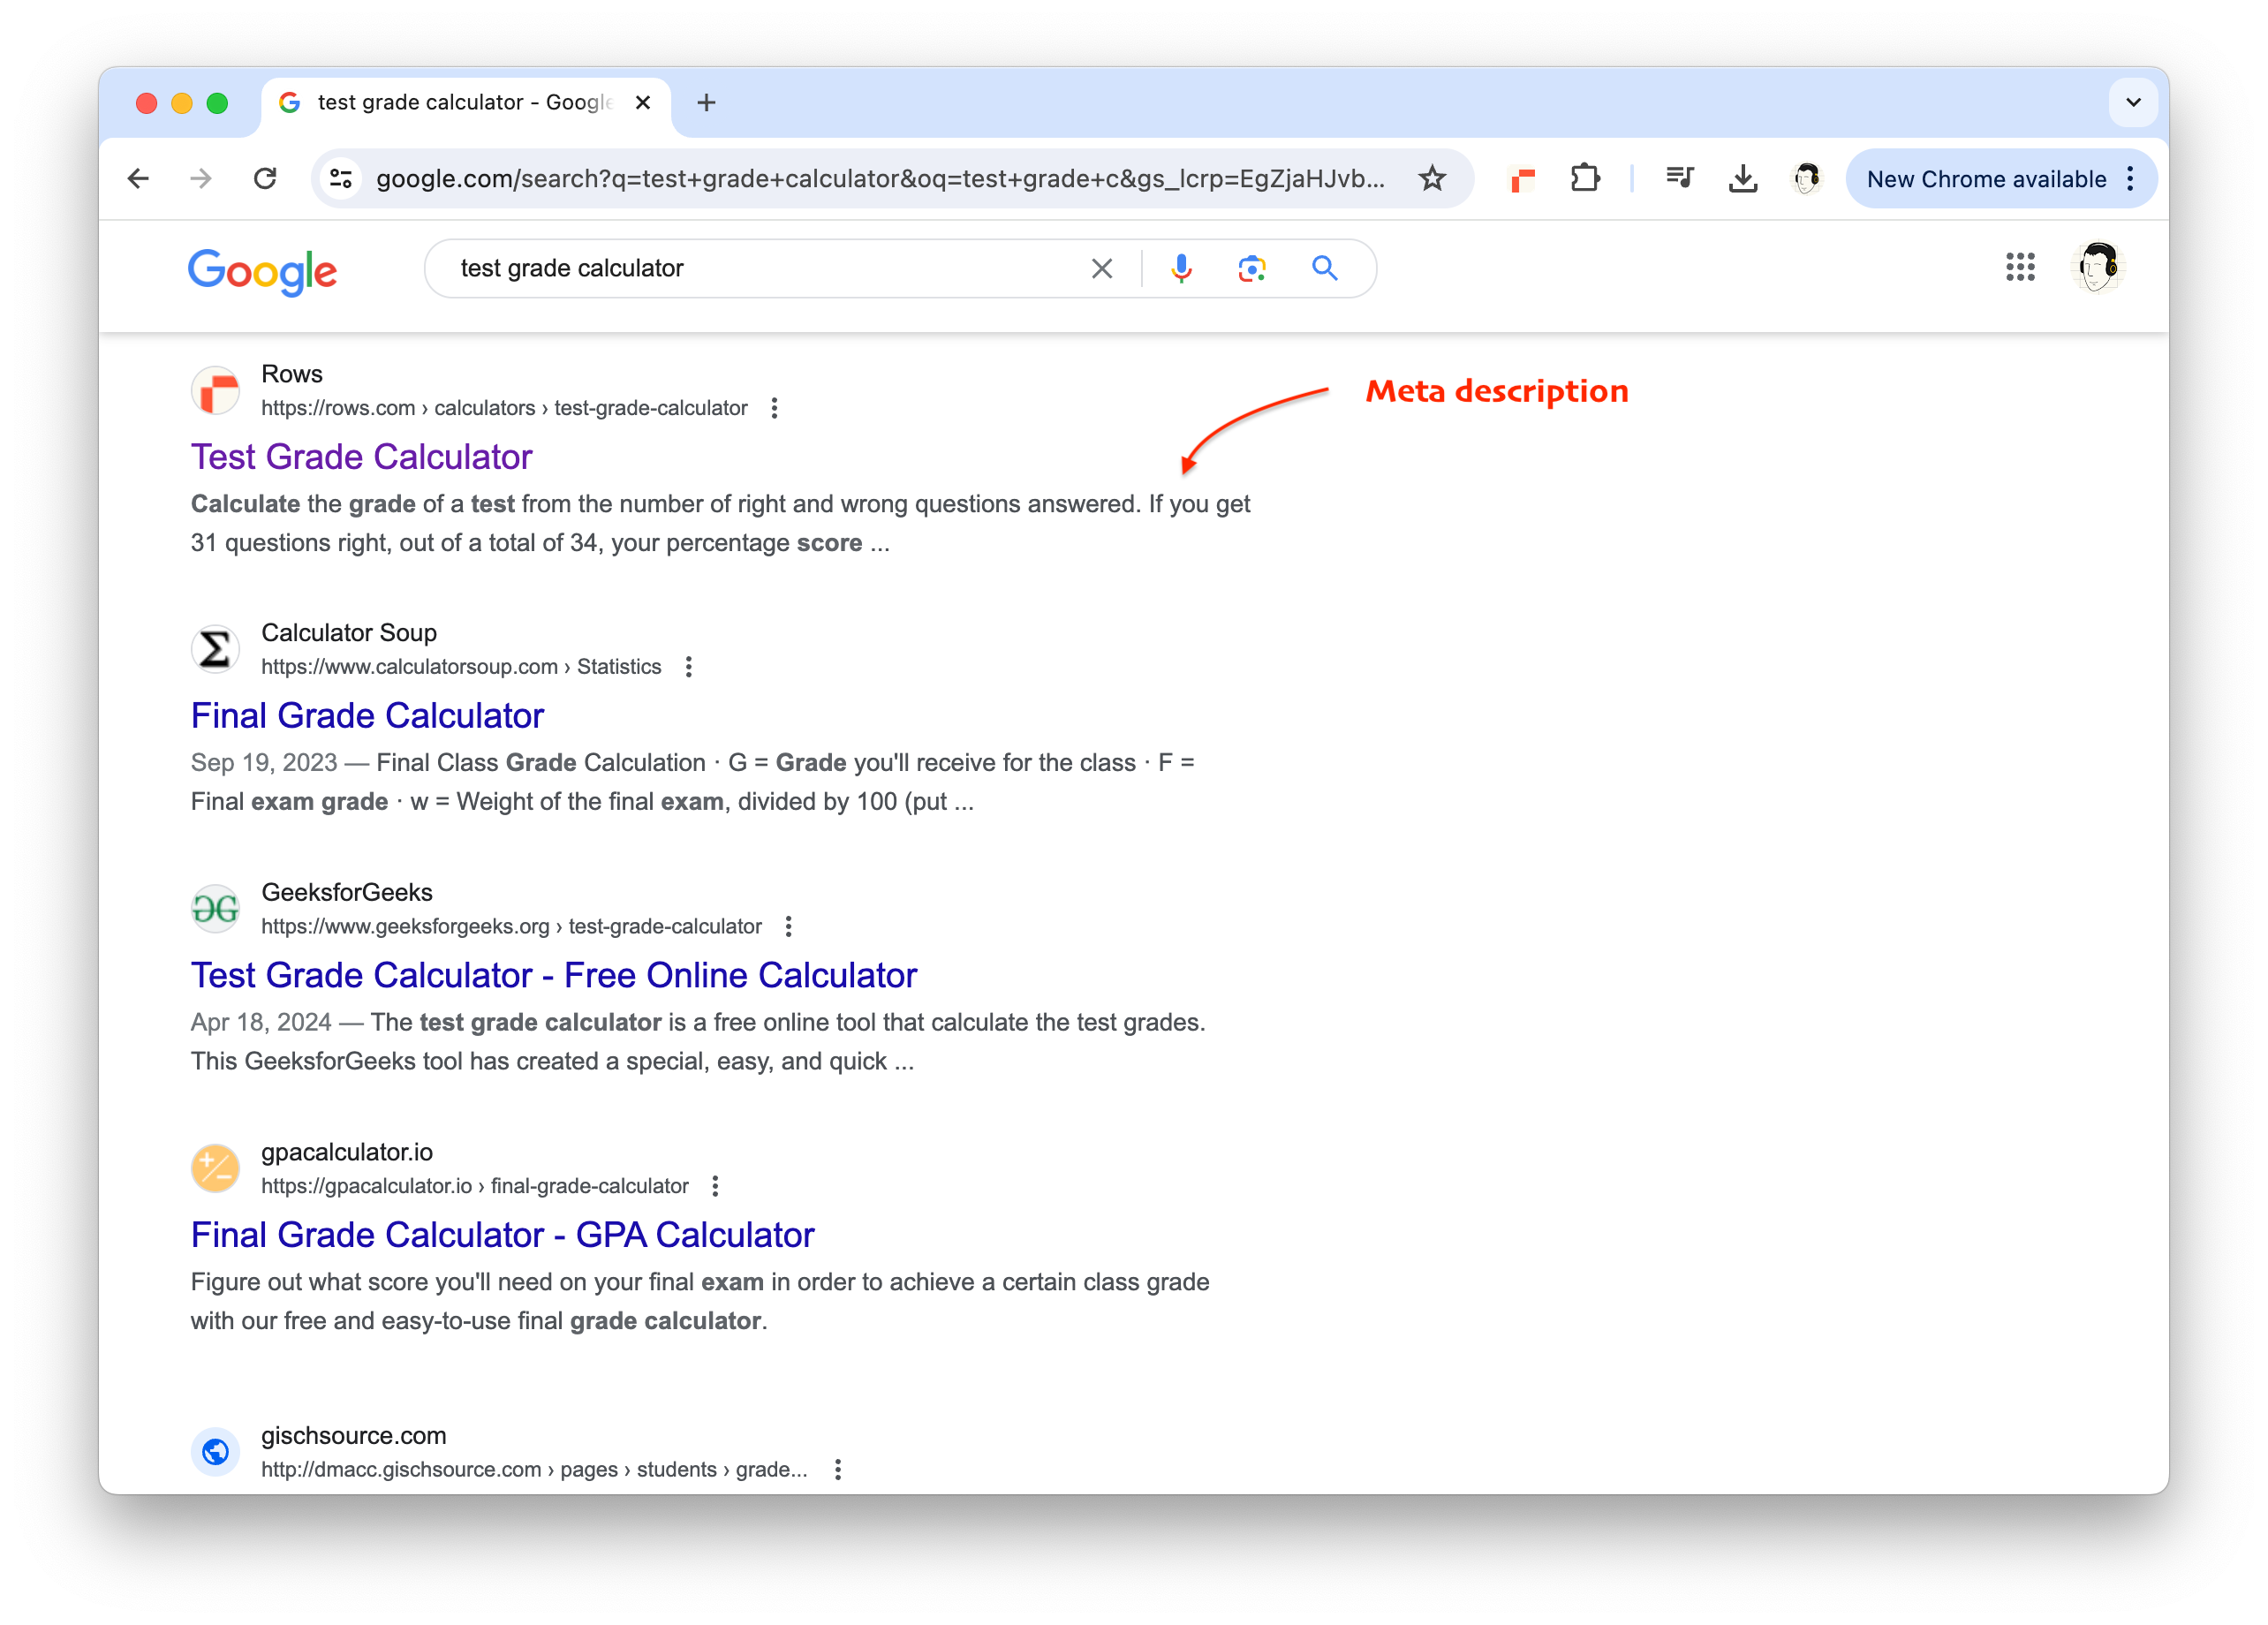Screen dimensions: 2268x1625
Task: Click the Calculator Soup sigma favicon
Action: click(x=215, y=650)
